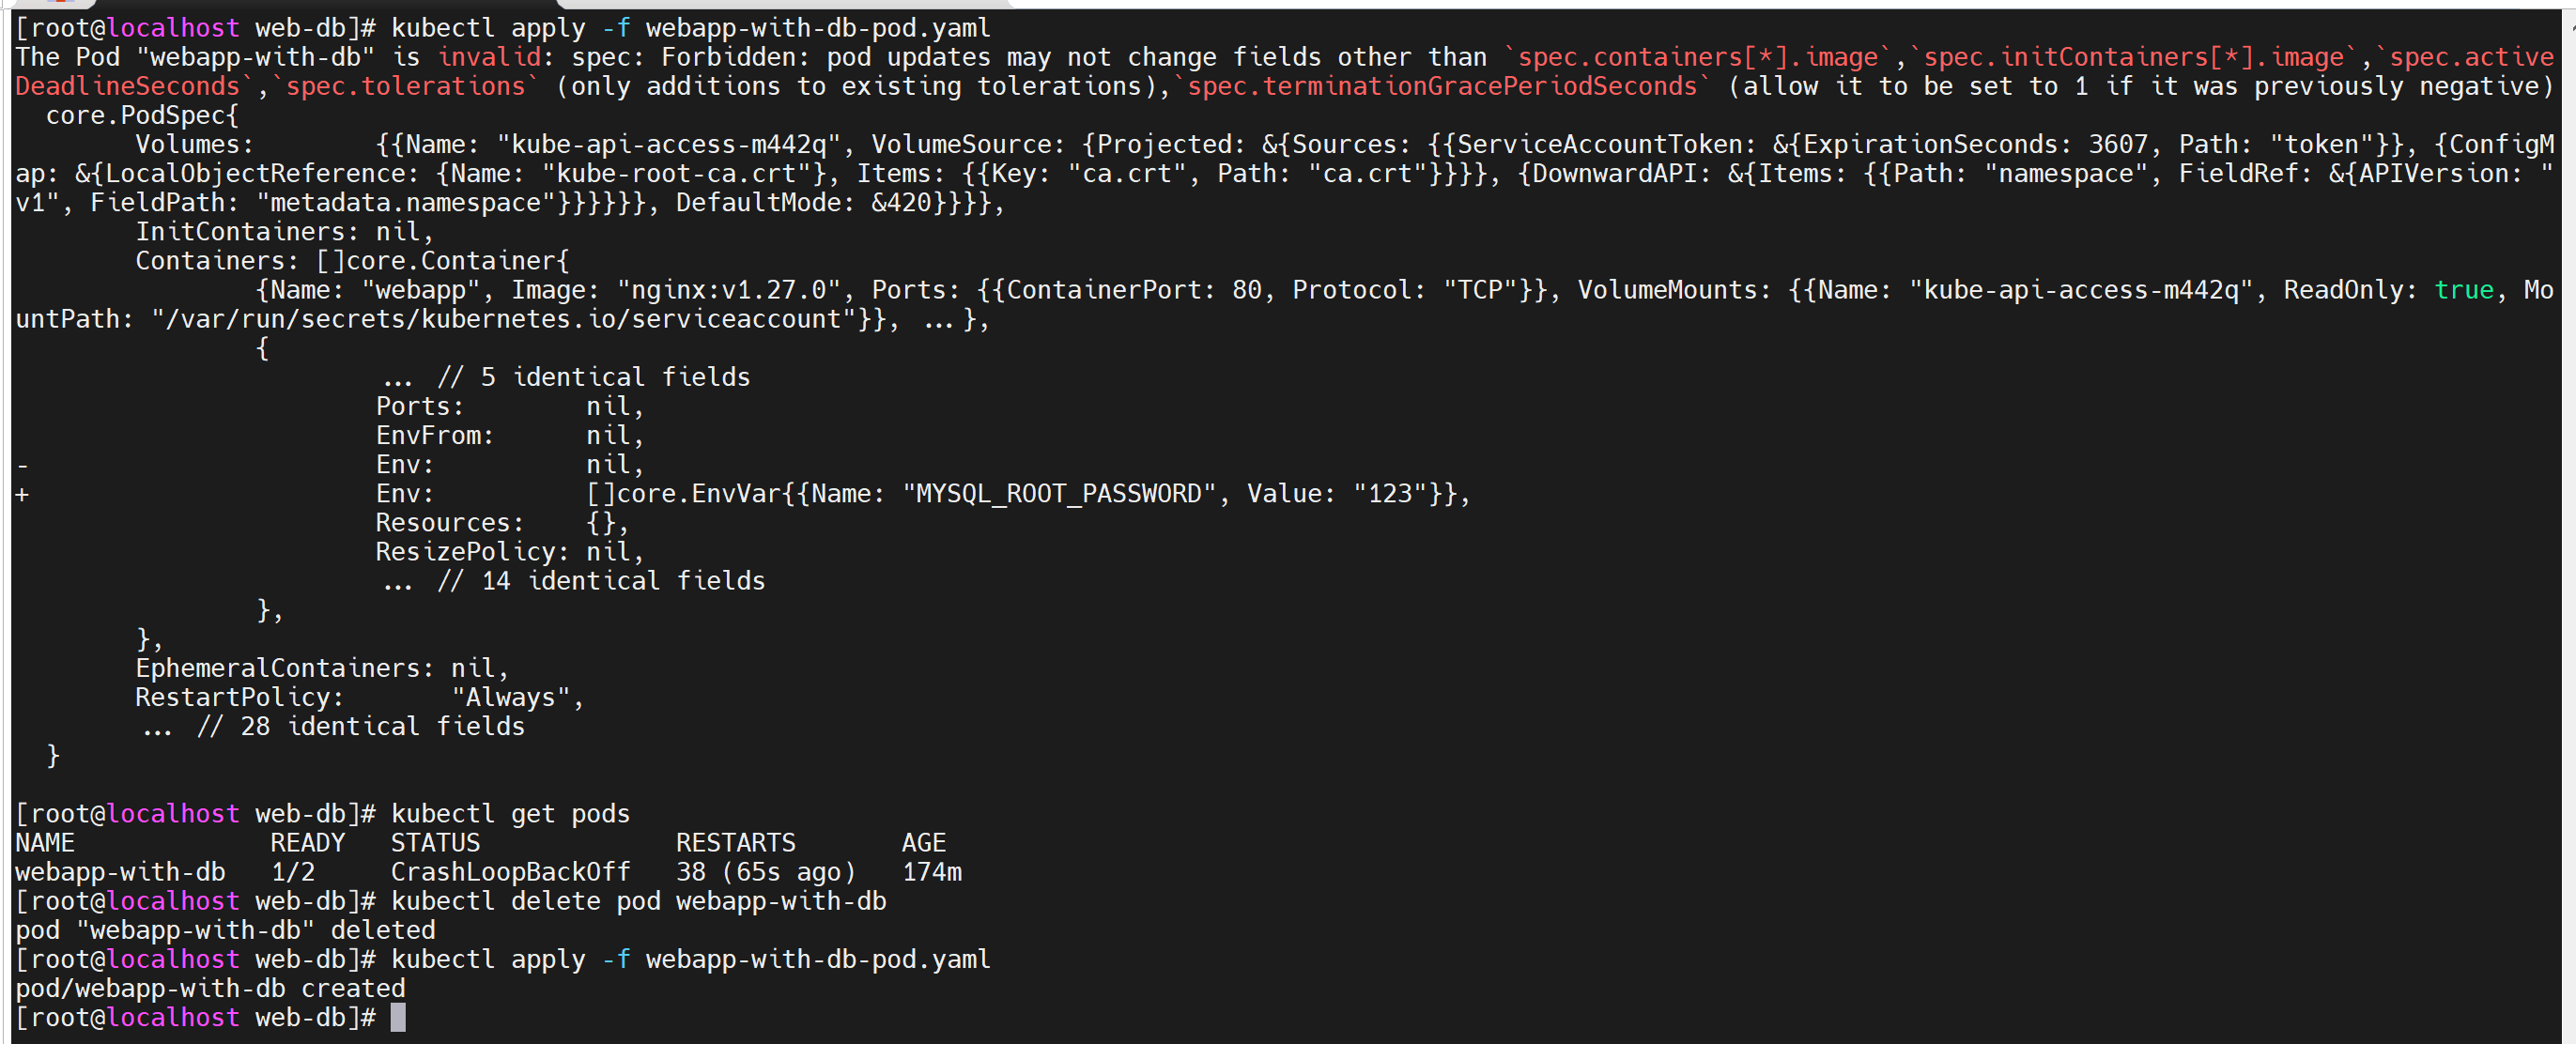Image resolution: width=2576 pixels, height=1044 pixels.
Task: Click the CrashLoopBackOff status text
Action: [x=510, y=872]
